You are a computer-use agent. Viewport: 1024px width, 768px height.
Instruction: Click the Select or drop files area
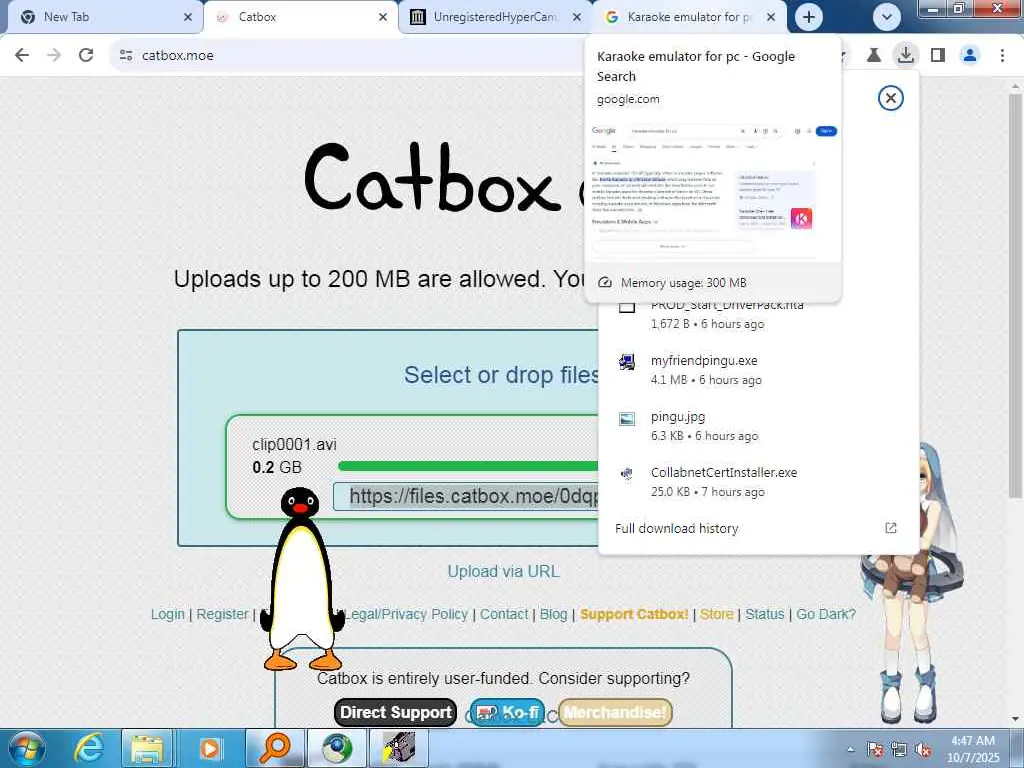(x=501, y=375)
